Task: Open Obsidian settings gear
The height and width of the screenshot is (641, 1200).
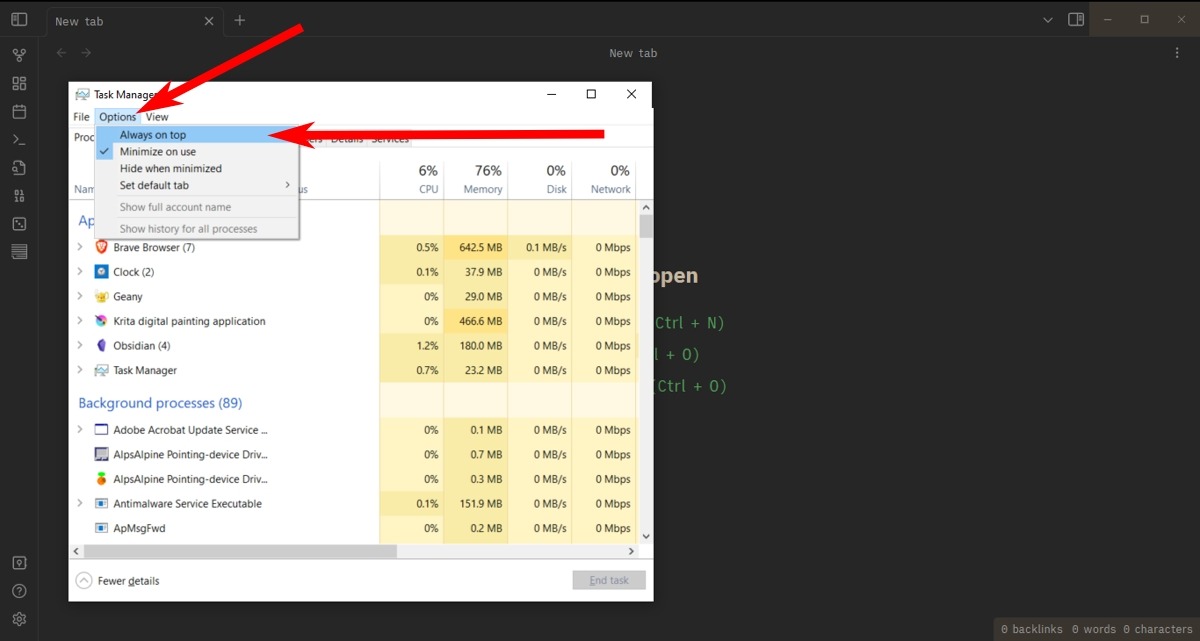Action: click(19, 619)
